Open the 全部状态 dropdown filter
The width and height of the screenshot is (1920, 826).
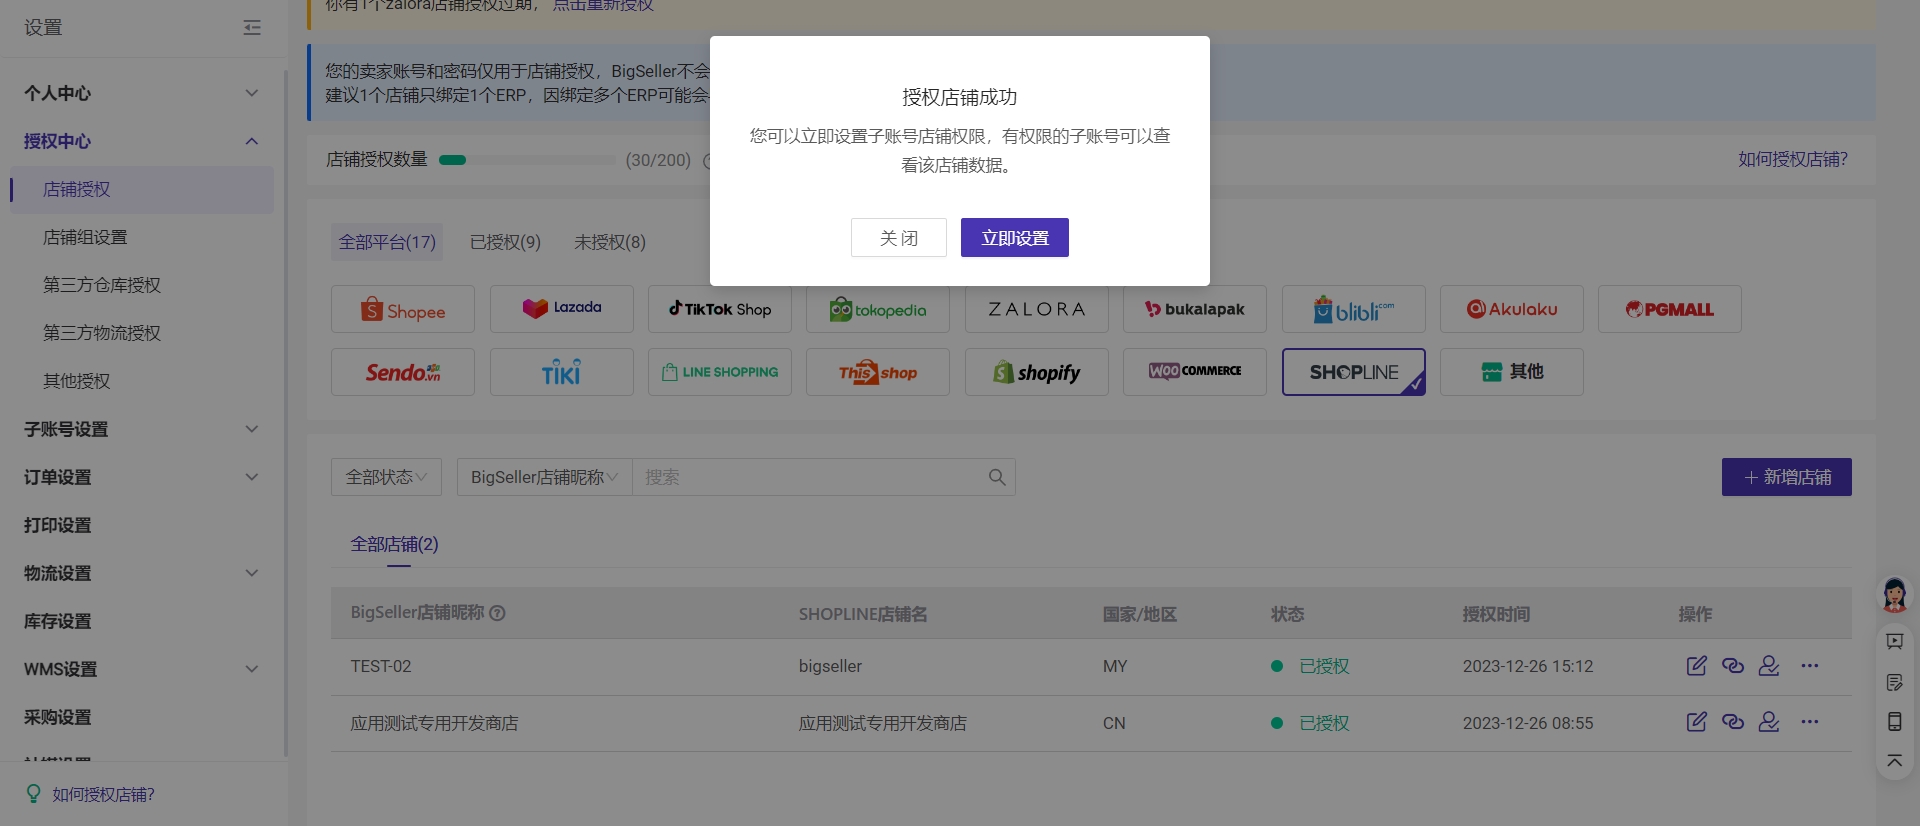click(x=386, y=477)
